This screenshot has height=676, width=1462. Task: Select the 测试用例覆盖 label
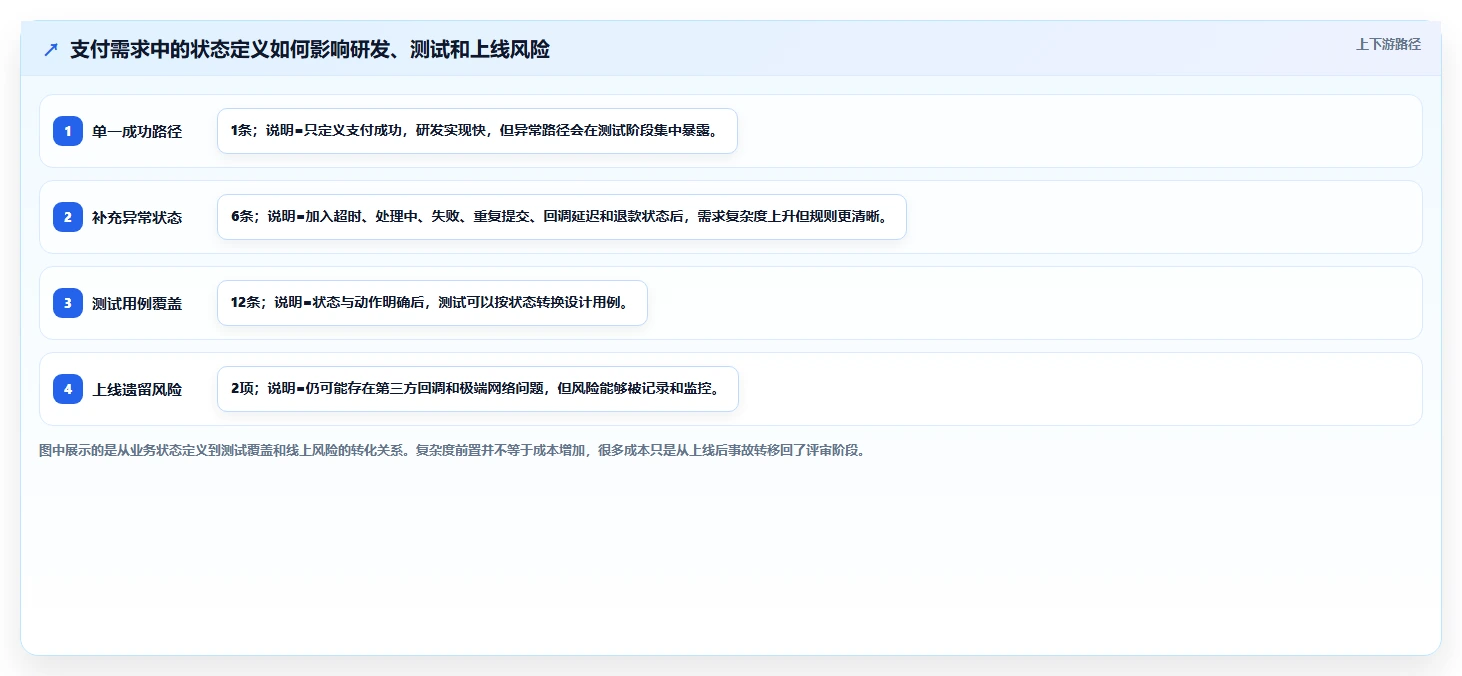137,303
